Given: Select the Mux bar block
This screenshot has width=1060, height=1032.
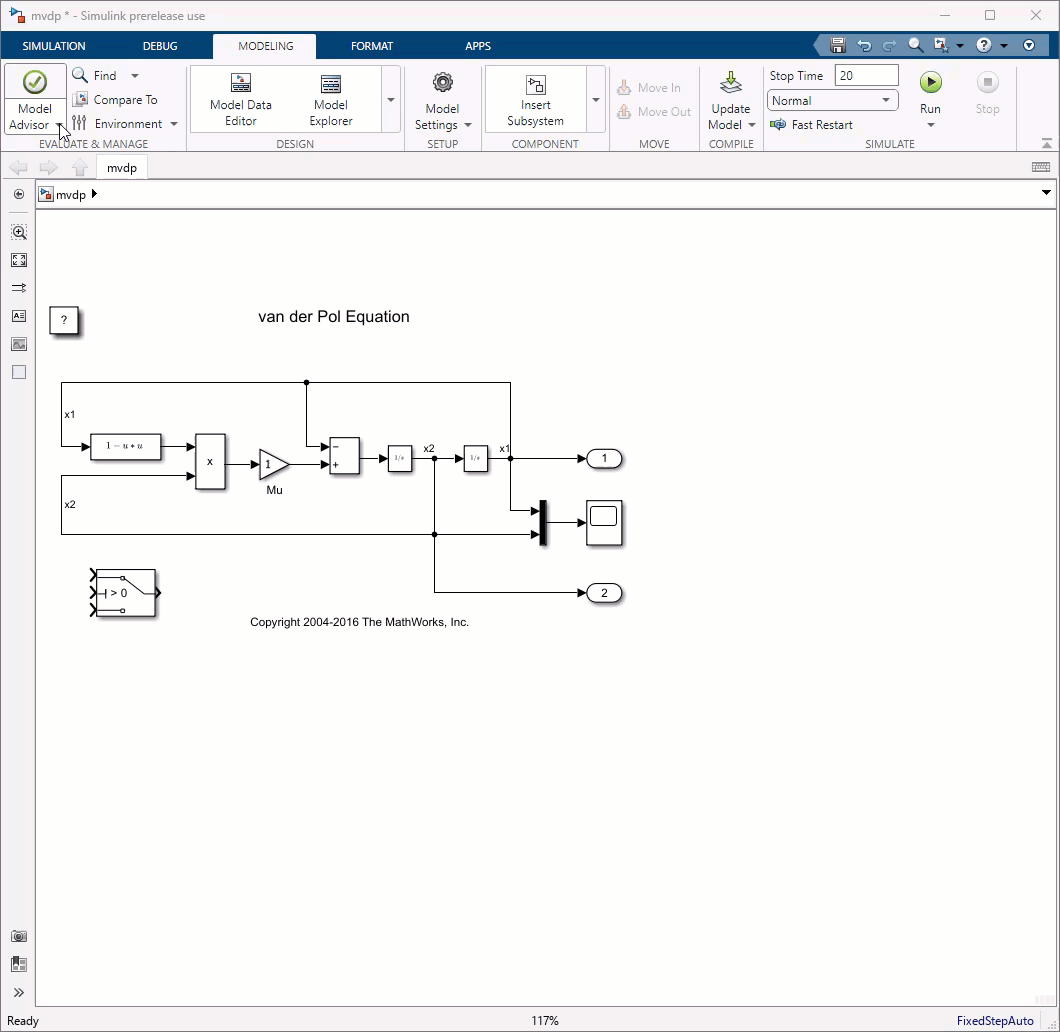Looking at the screenshot, I should [x=542, y=522].
